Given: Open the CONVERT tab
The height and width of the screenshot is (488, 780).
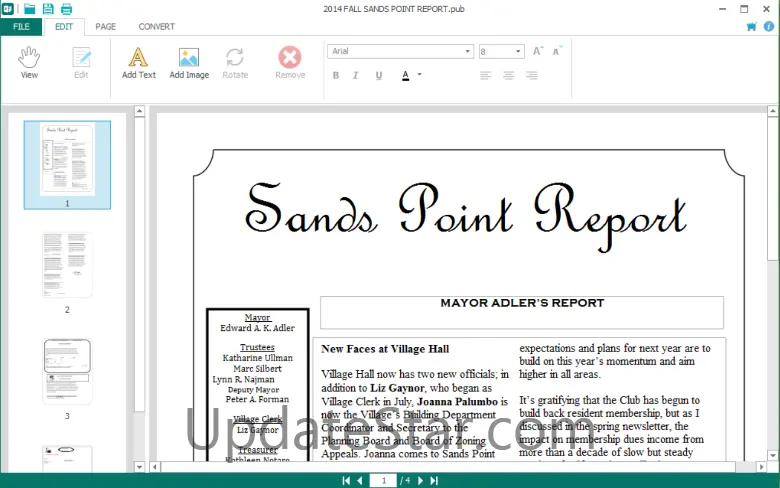Looking at the screenshot, I should (156, 27).
